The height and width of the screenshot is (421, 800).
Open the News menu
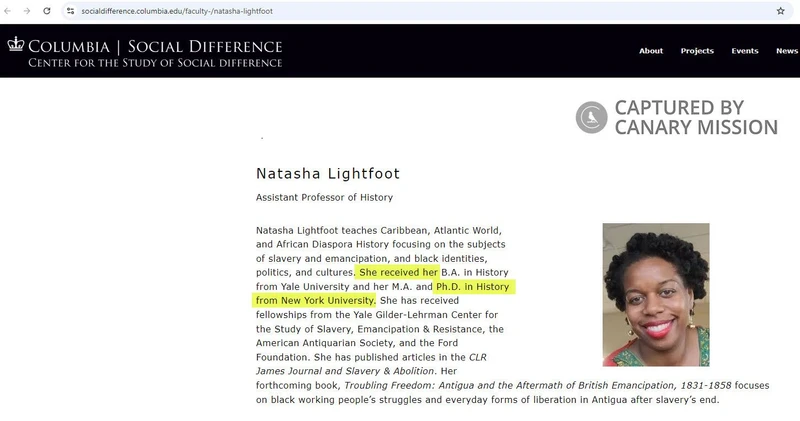787,51
